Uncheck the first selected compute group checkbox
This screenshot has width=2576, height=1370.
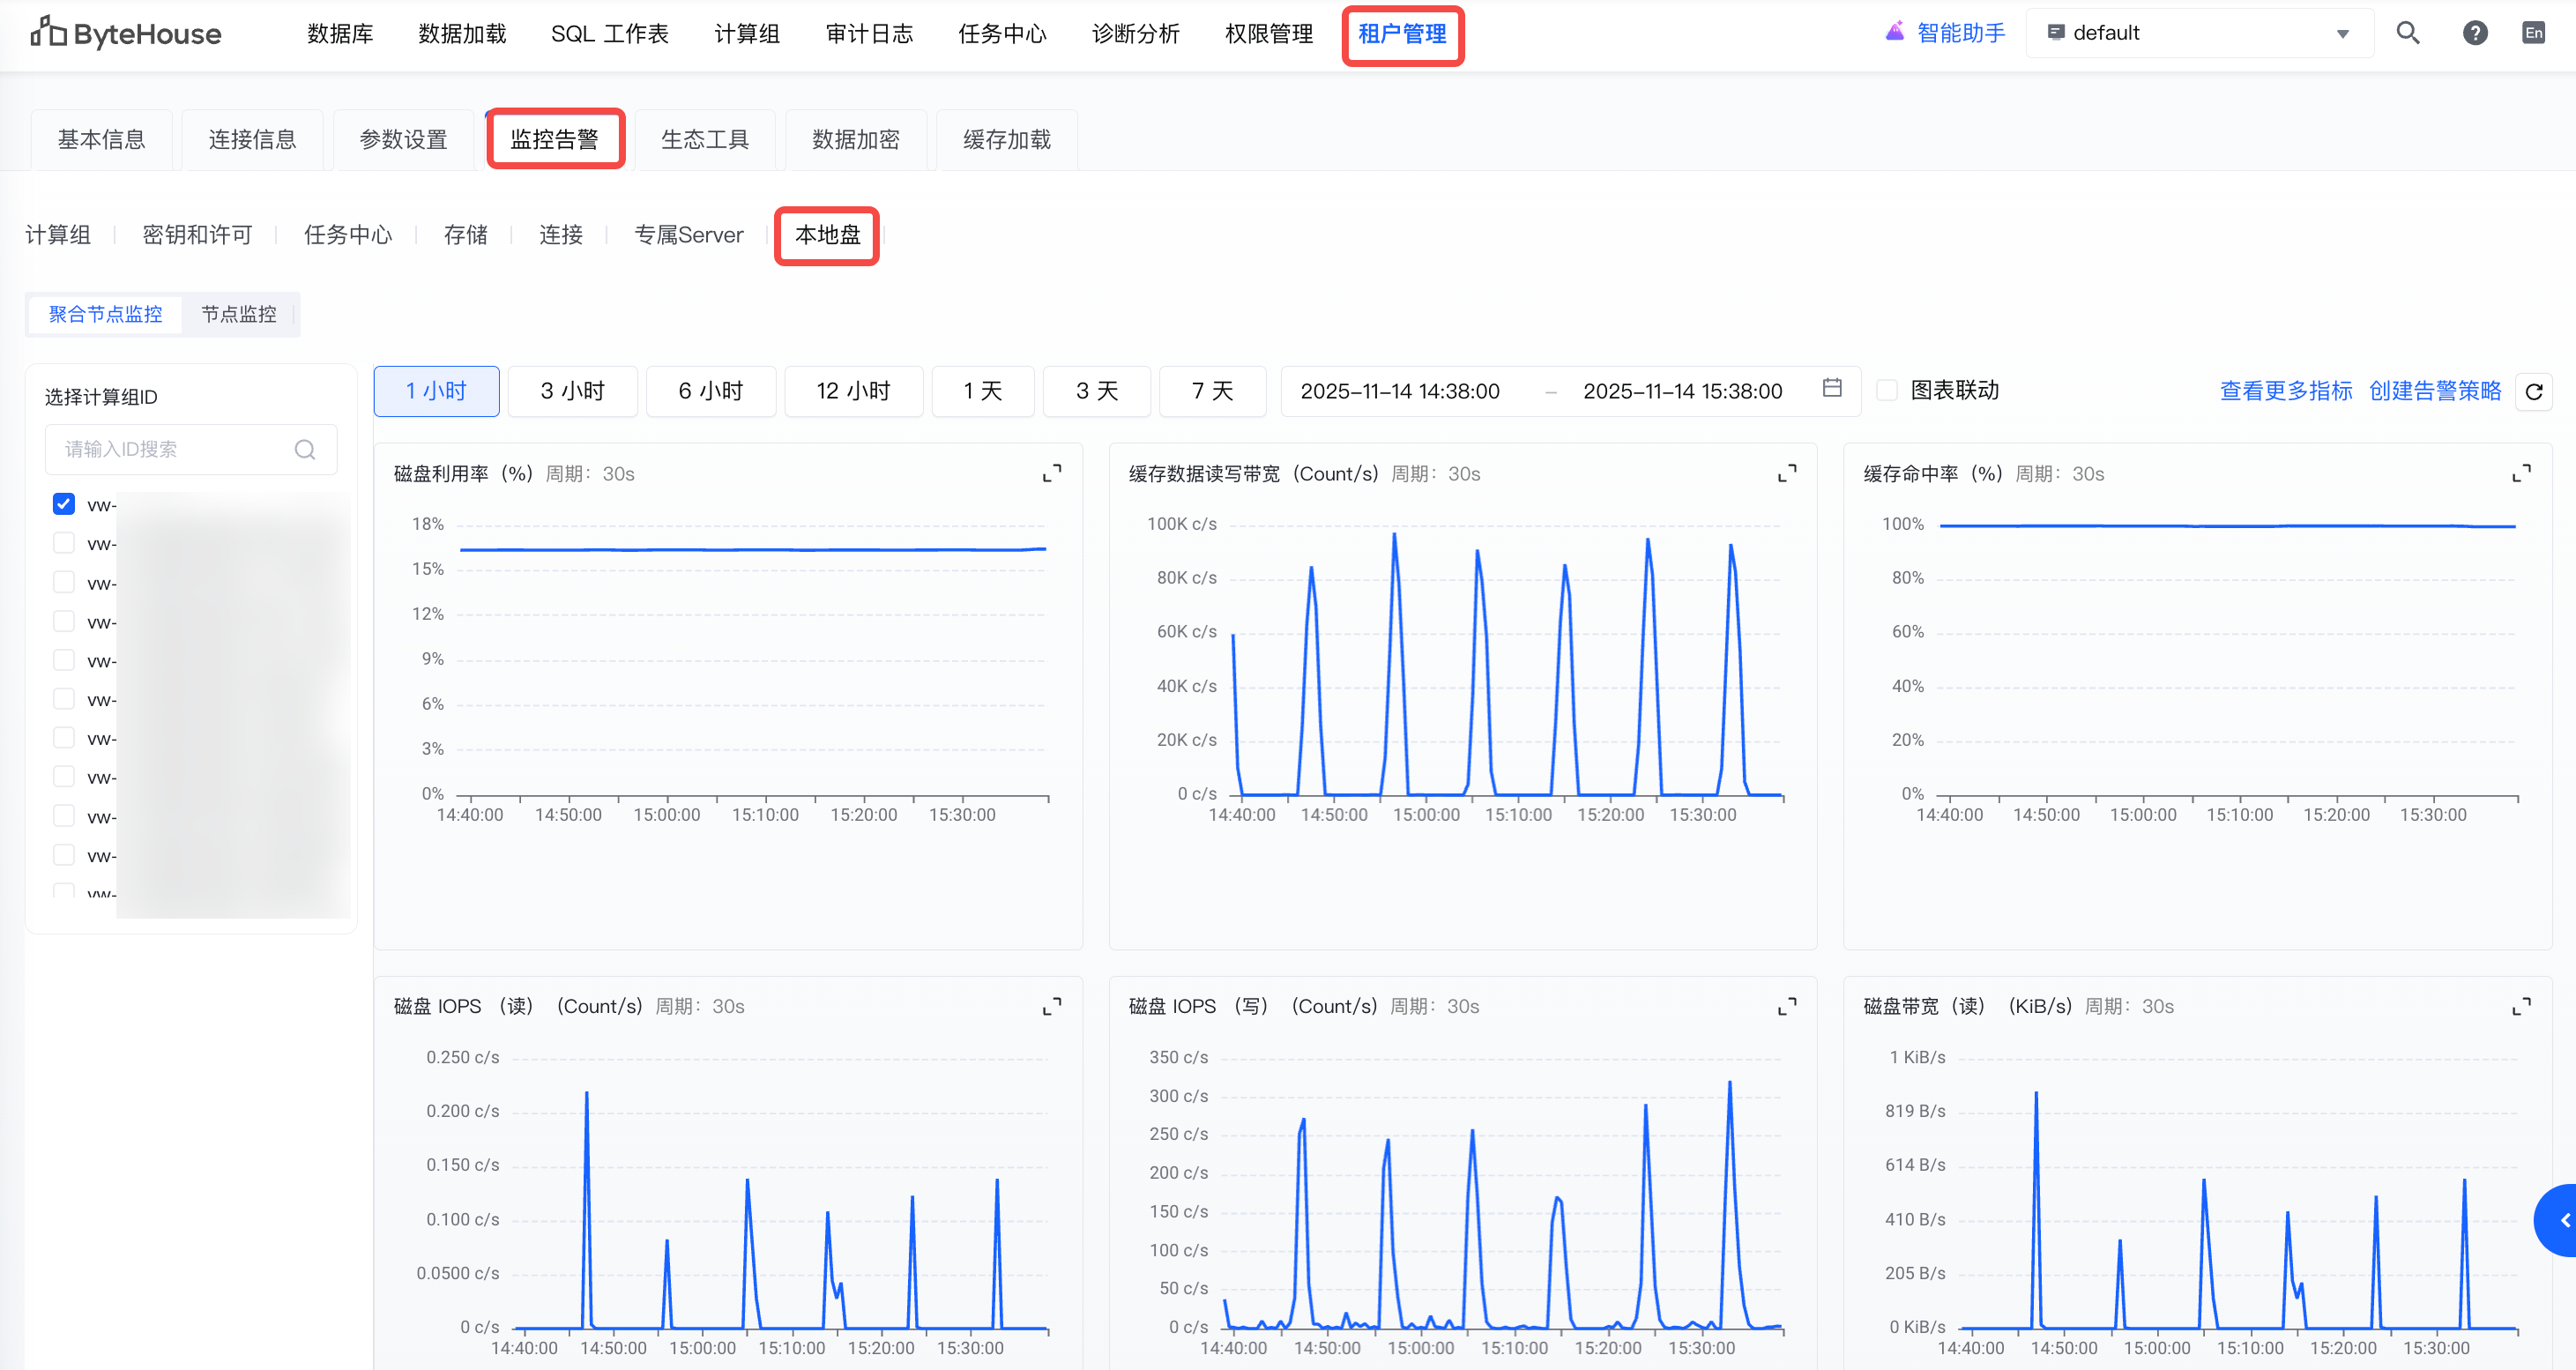(64, 504)
